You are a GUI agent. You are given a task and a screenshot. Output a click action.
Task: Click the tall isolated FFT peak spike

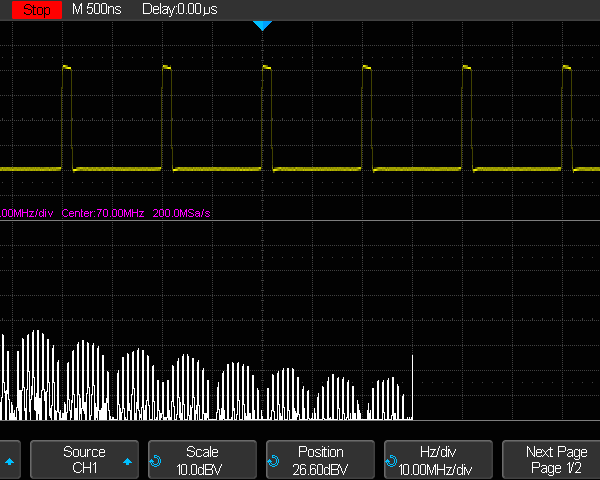coord(412,385)
